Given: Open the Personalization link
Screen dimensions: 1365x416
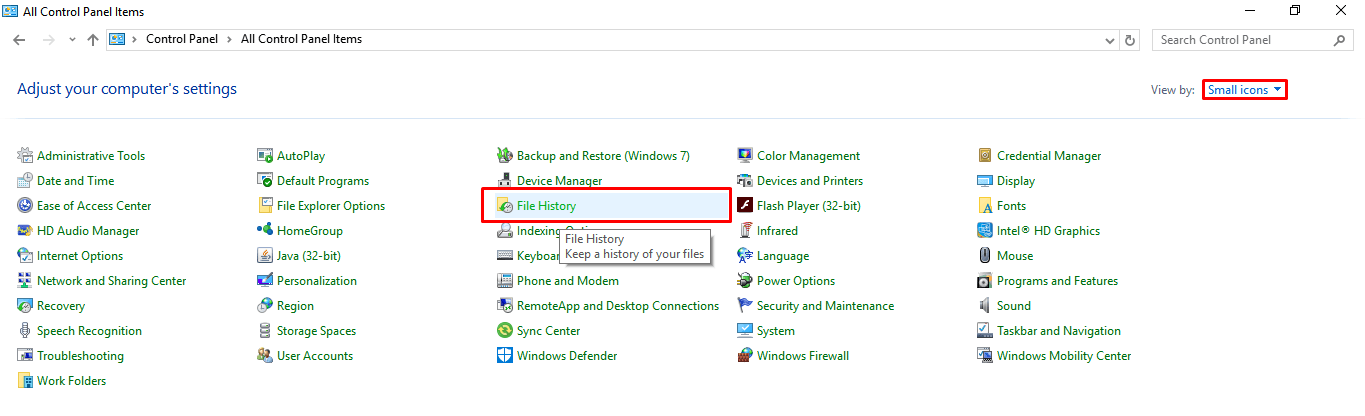Looking at the screenshot, I should [x=317, y=281].
